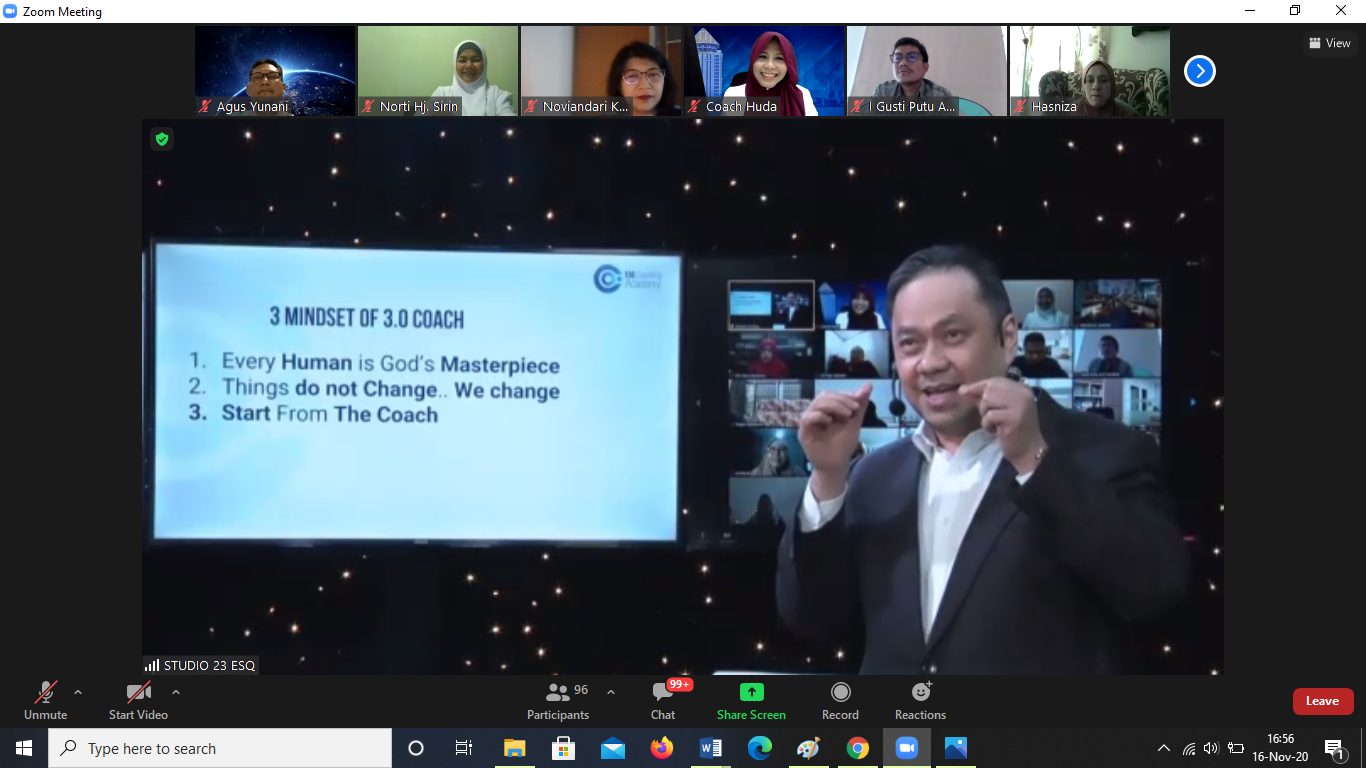Expand video options arrow beside Start Video
The height and width of the screenshot is (768, 1366).
click(176, 692)
